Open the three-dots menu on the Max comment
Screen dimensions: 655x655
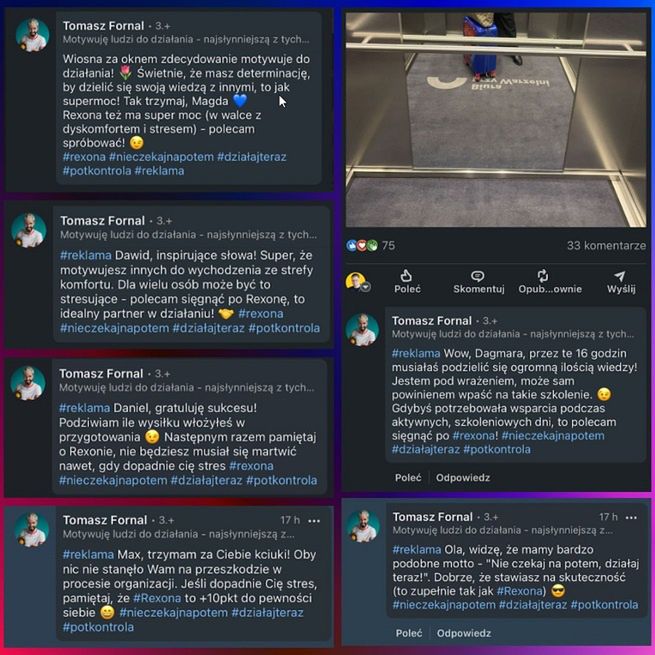point(314,520)
